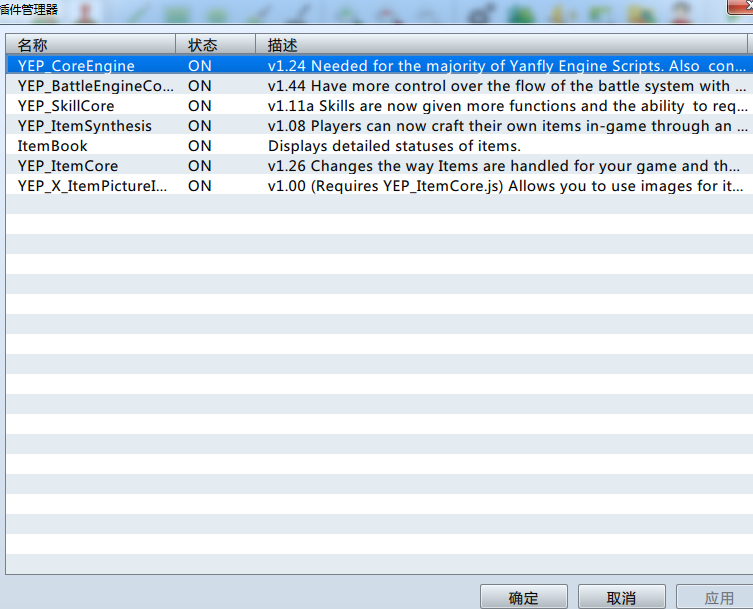Click the v1.26 Changes the way Items description
753x609 pixels.
[x=504, y=166]
